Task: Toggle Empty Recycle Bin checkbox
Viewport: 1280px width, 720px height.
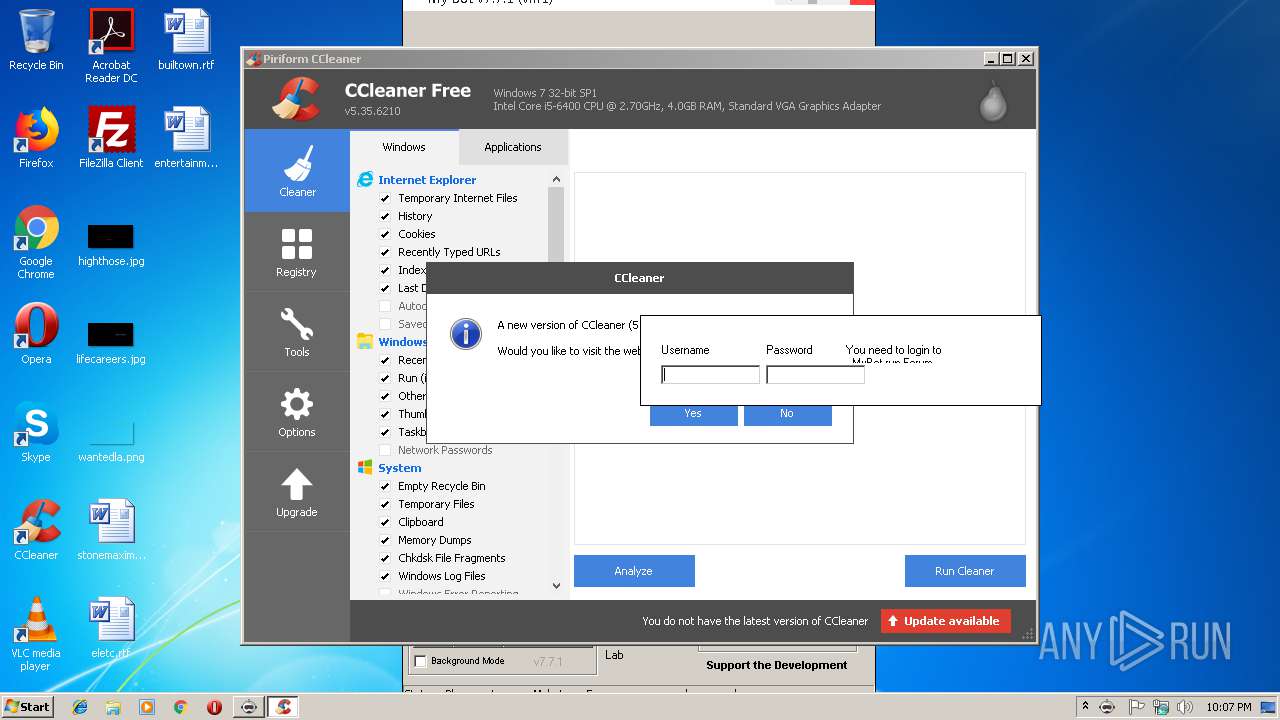Action: pos(385,486)
